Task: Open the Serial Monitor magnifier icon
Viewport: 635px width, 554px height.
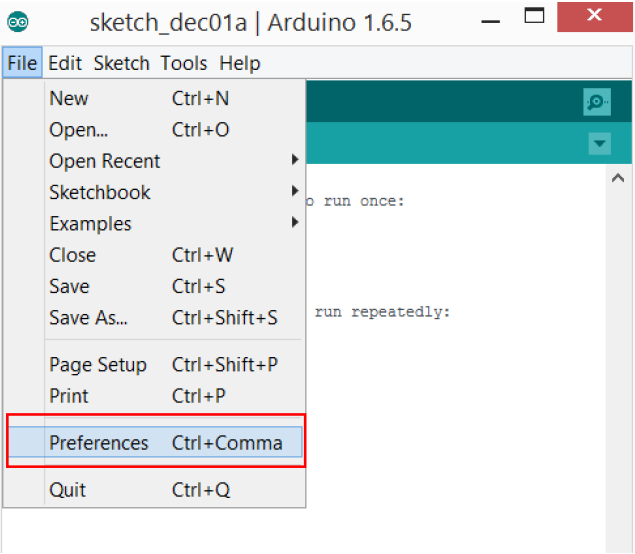Action: 597,102
